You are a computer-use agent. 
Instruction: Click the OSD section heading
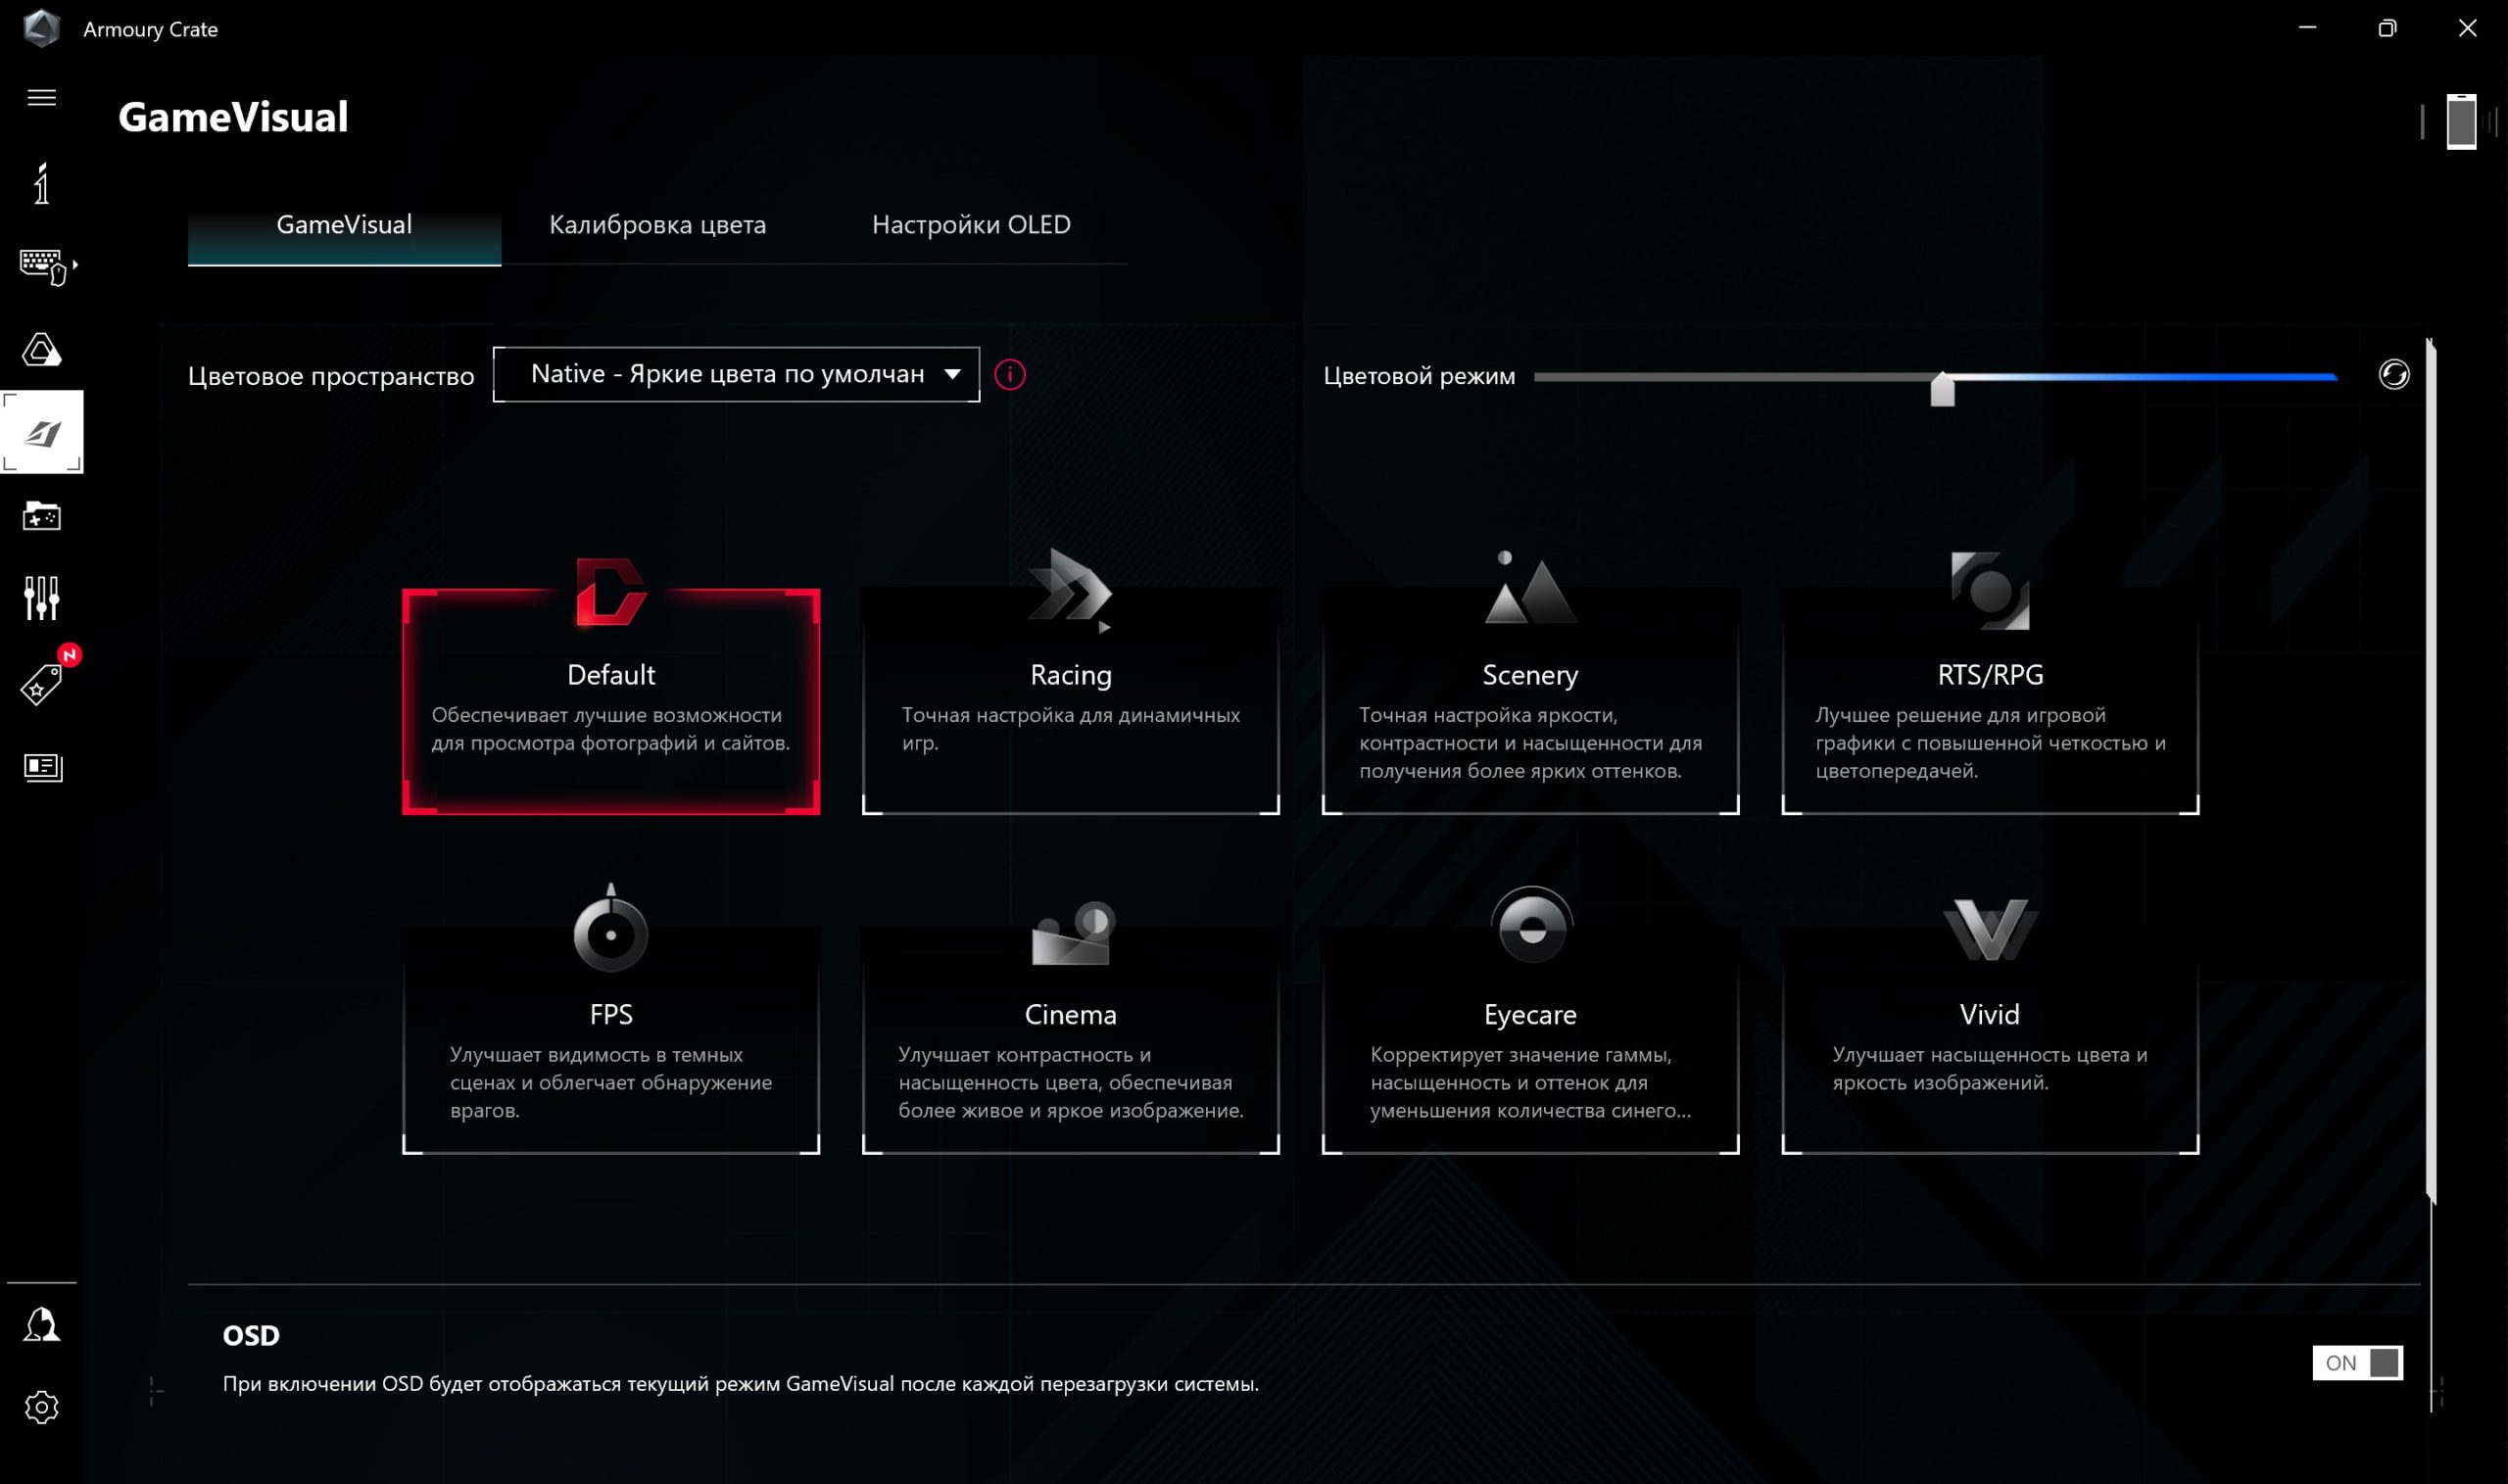coord(251,1335)
